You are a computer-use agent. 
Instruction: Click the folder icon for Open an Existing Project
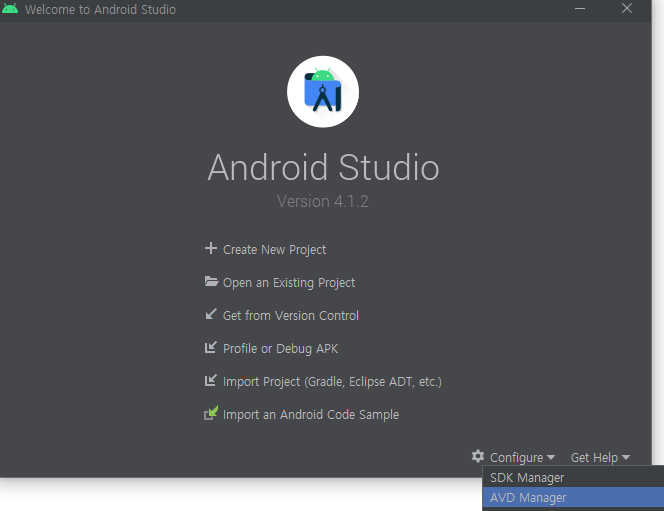pos(211,282)
